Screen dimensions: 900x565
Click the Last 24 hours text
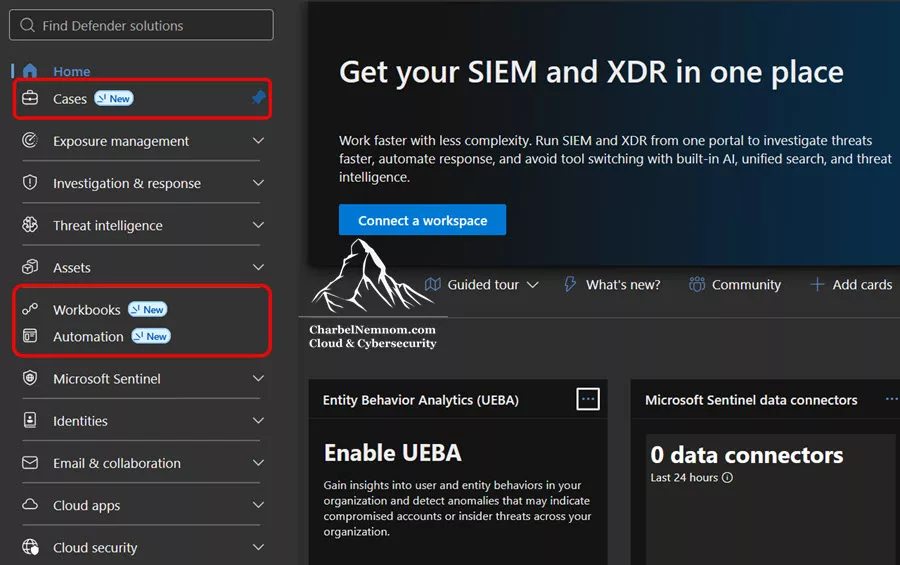pos(684,478)
